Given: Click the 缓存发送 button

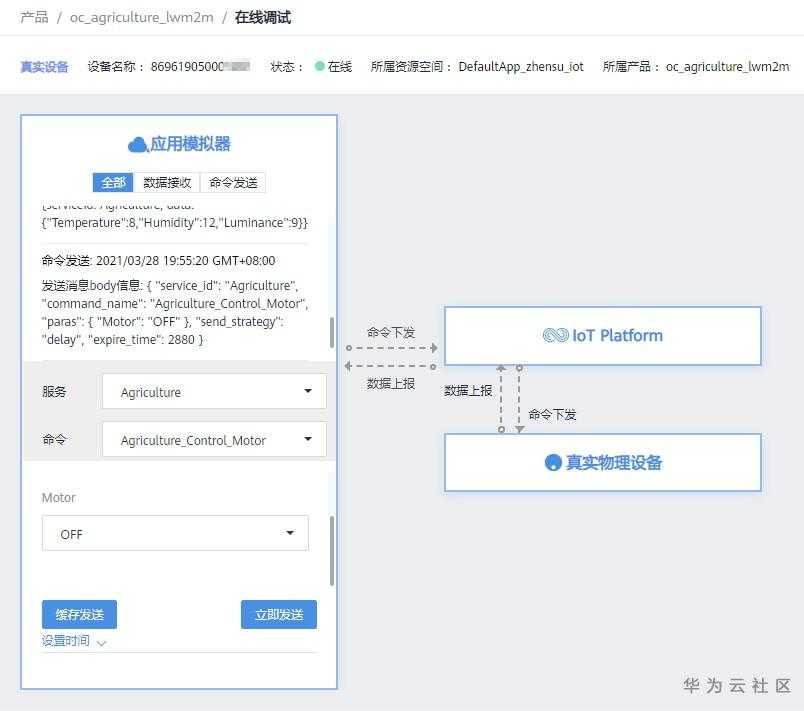Looking at the screenshot, I should click(79, 614).
